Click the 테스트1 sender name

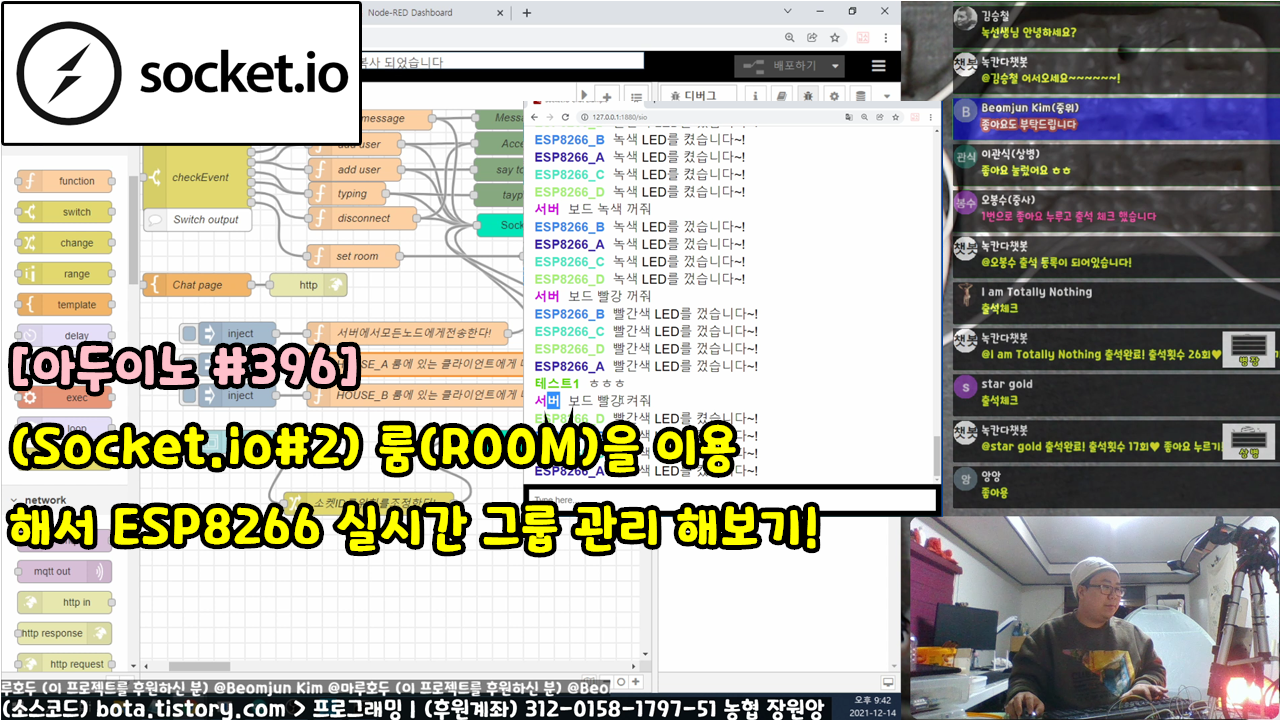[558, 383]
